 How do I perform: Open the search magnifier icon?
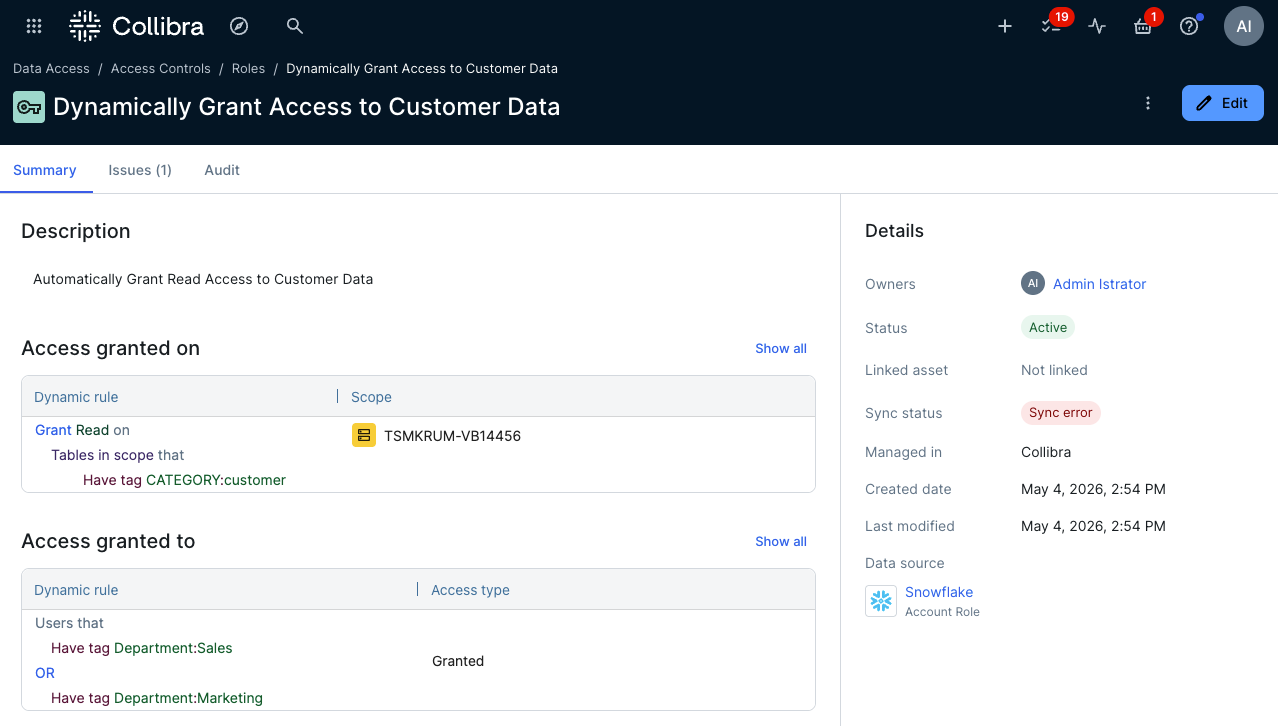(x=294, y=26)
